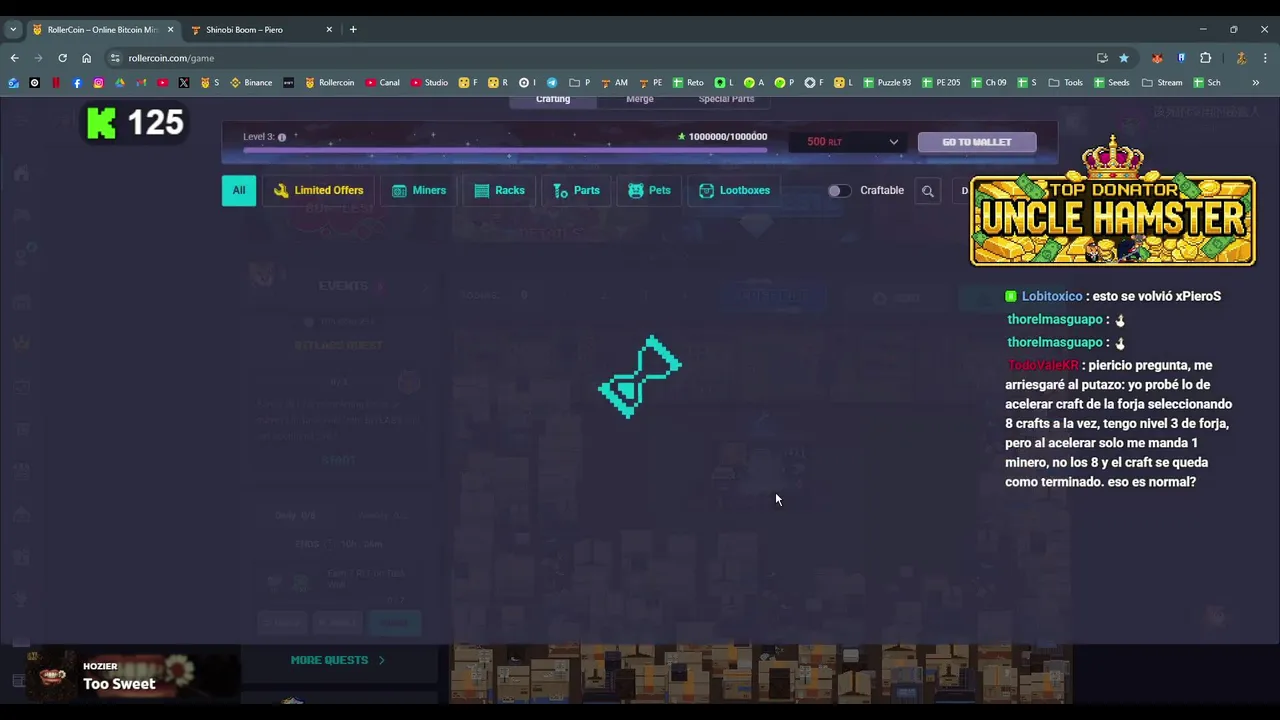Open the MORE QUESTS link

[338, 660]
